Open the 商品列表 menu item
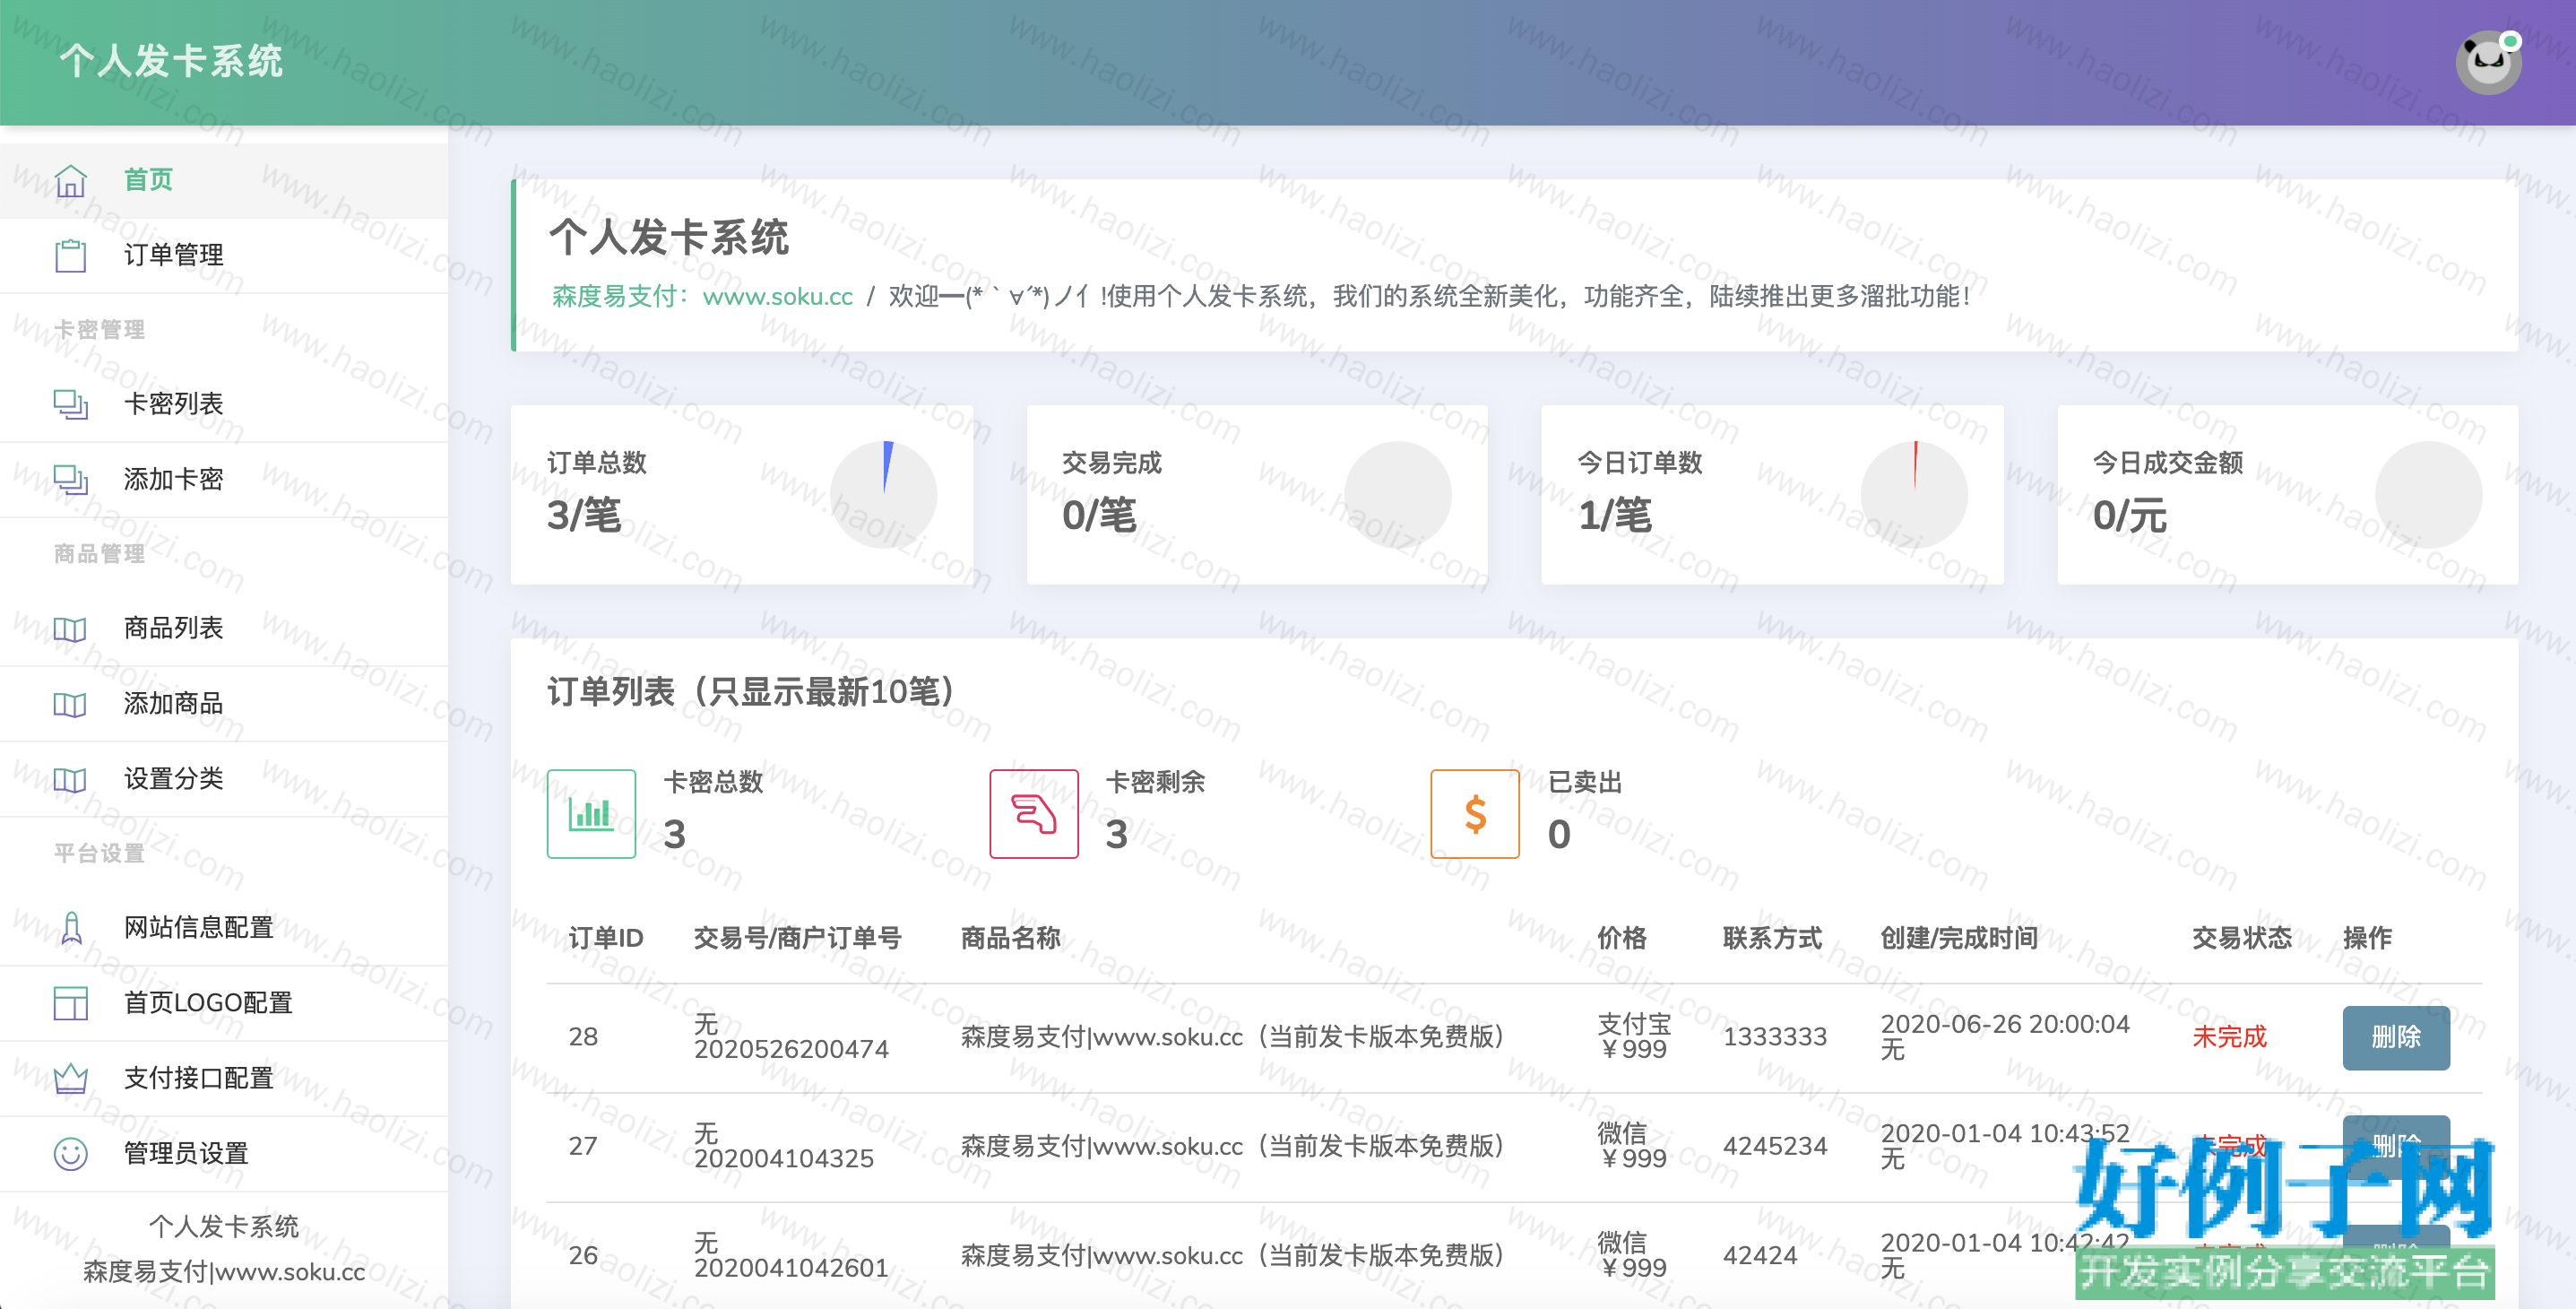The height and width of the screenshot is (1309, 2576). [x=224, y=629]
